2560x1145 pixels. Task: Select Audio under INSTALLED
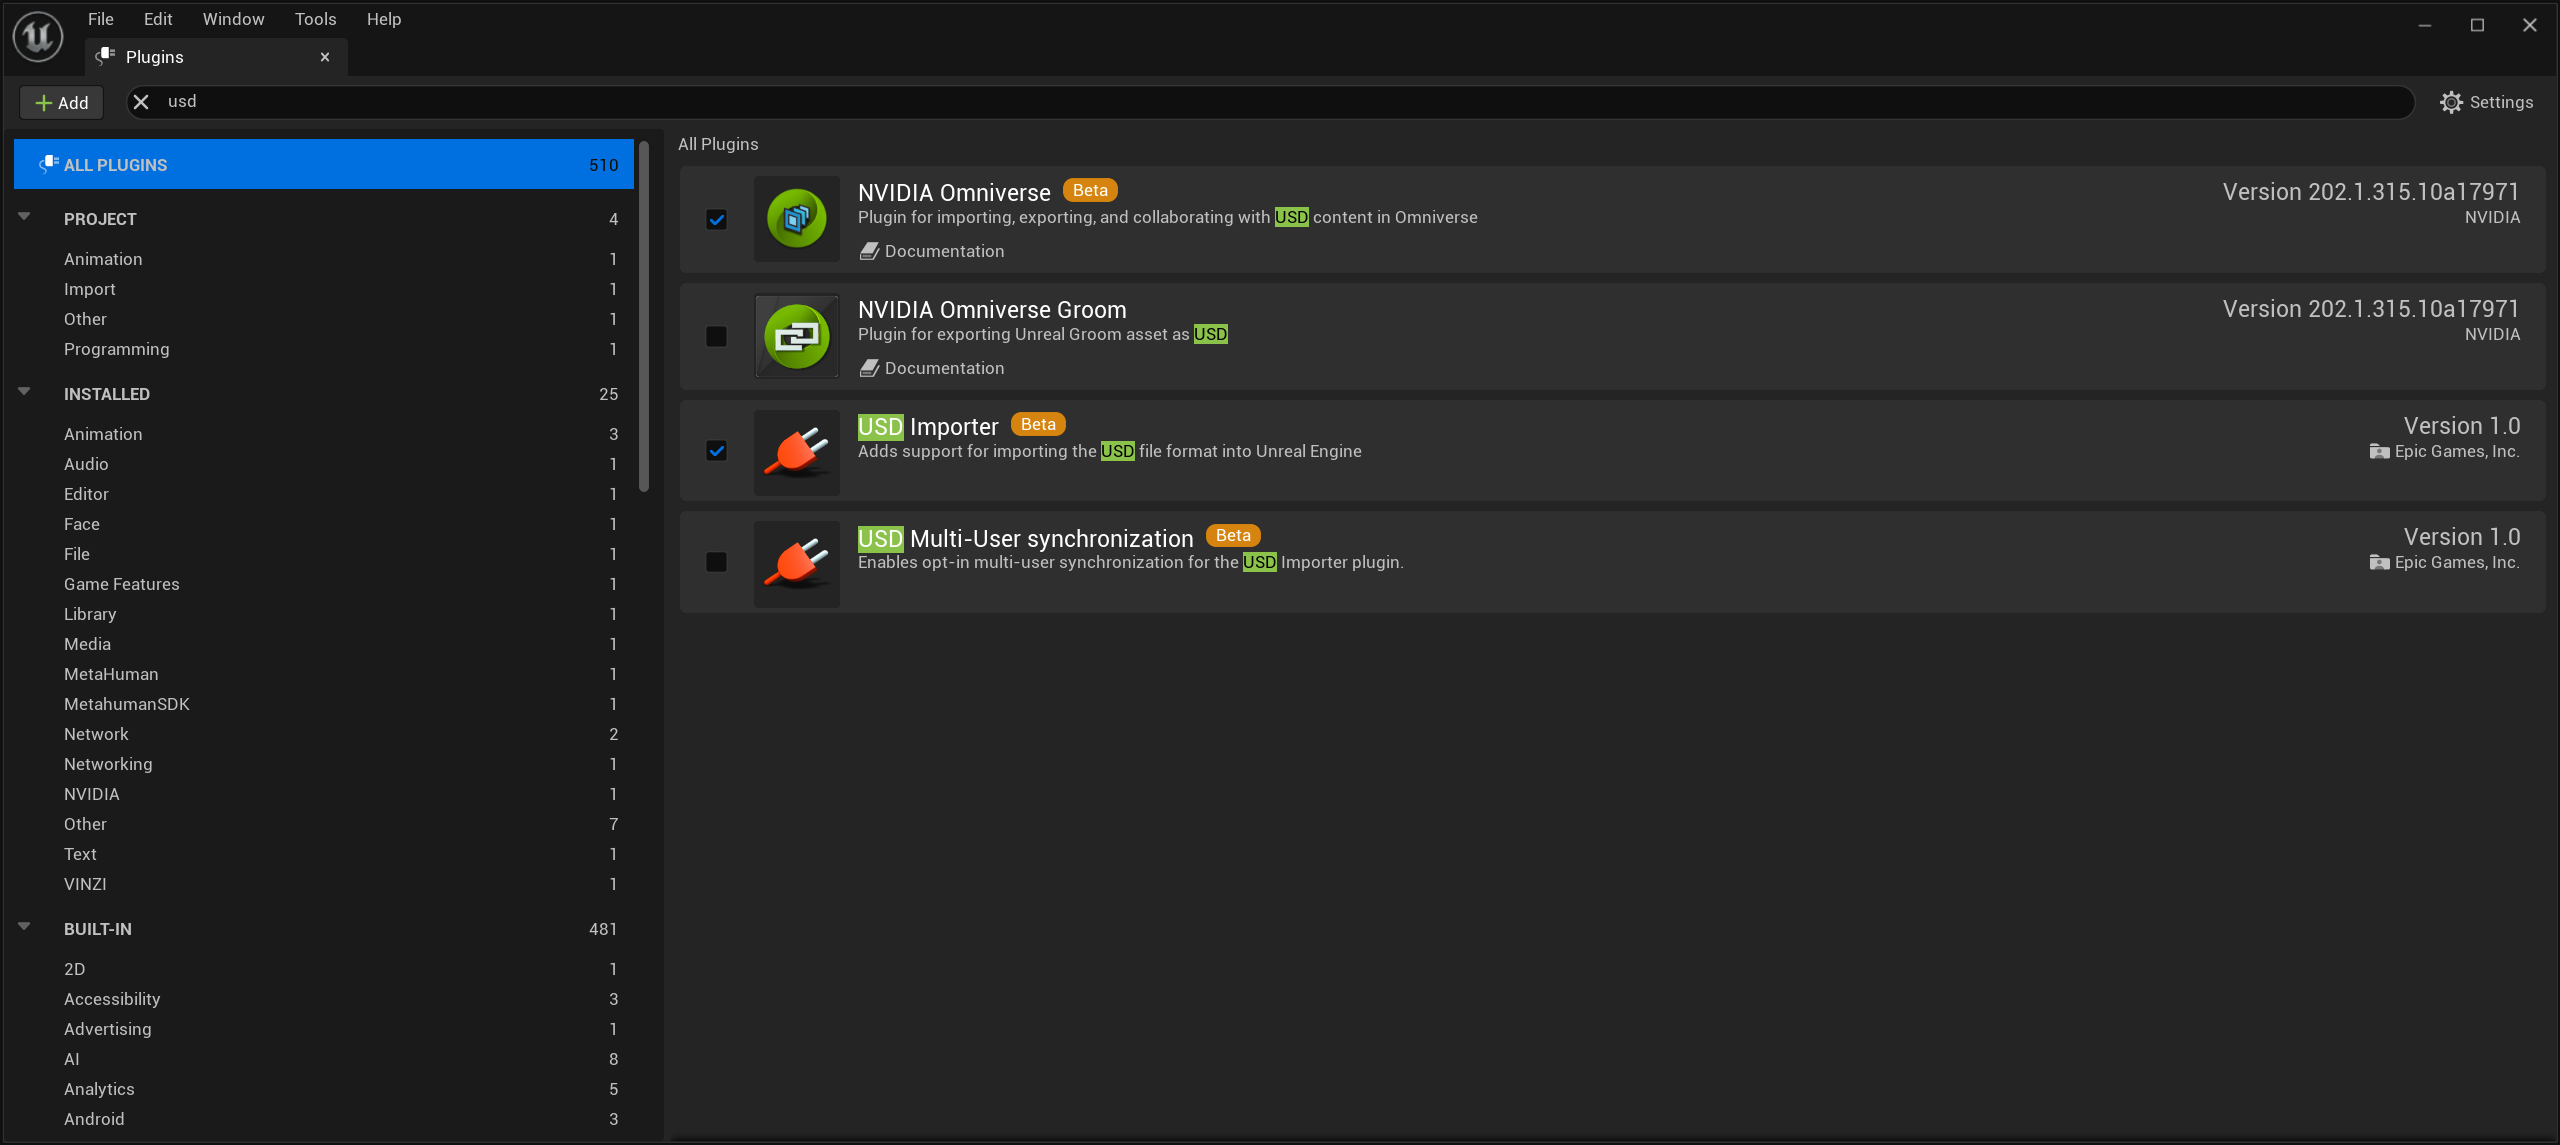(324, 464)
